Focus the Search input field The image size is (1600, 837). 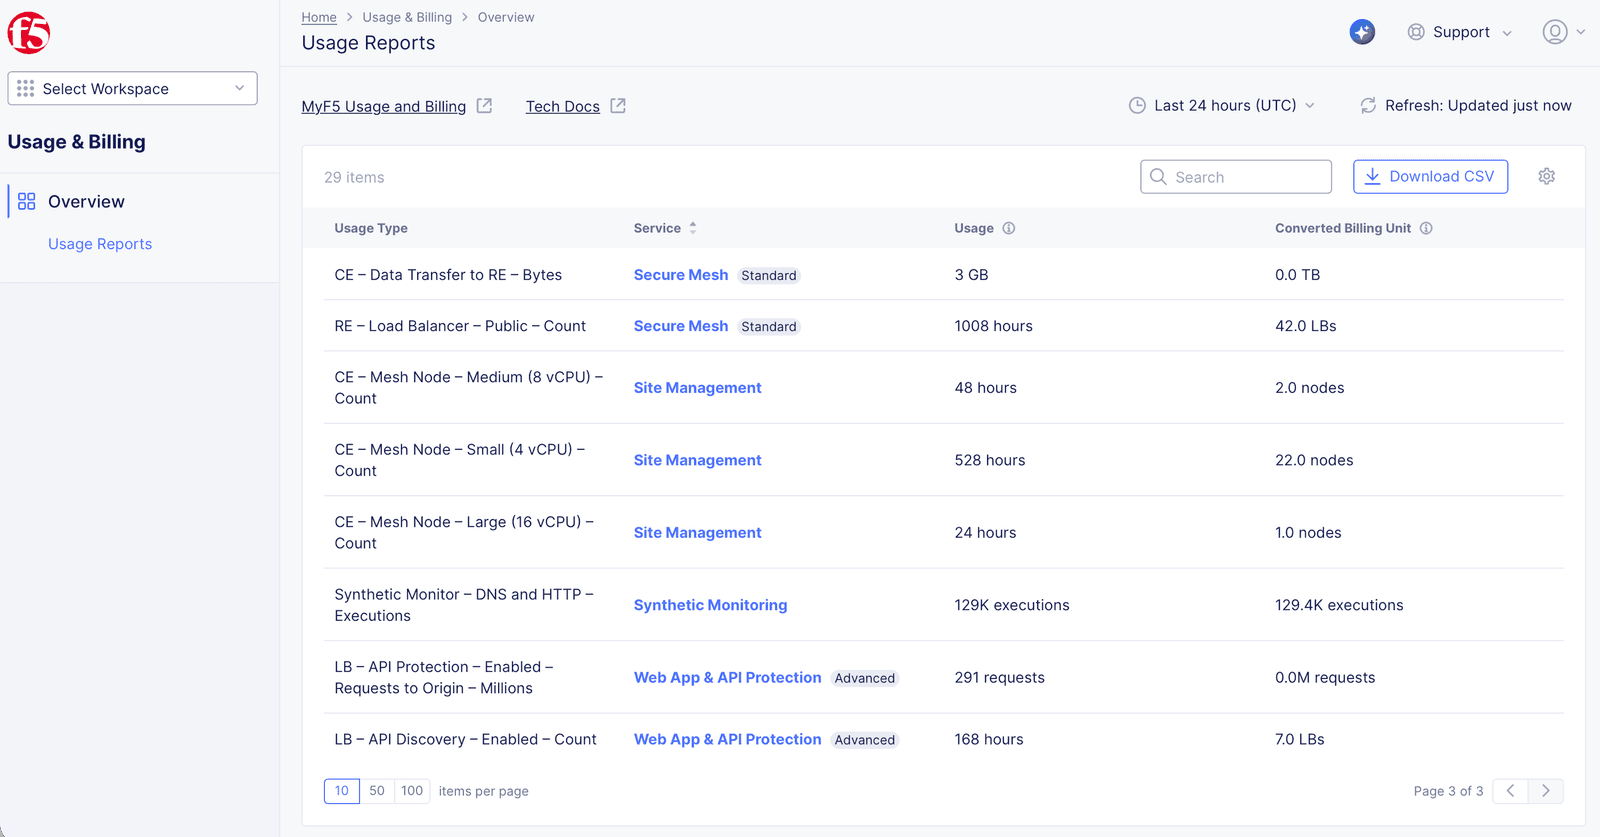pos(1236,177)
